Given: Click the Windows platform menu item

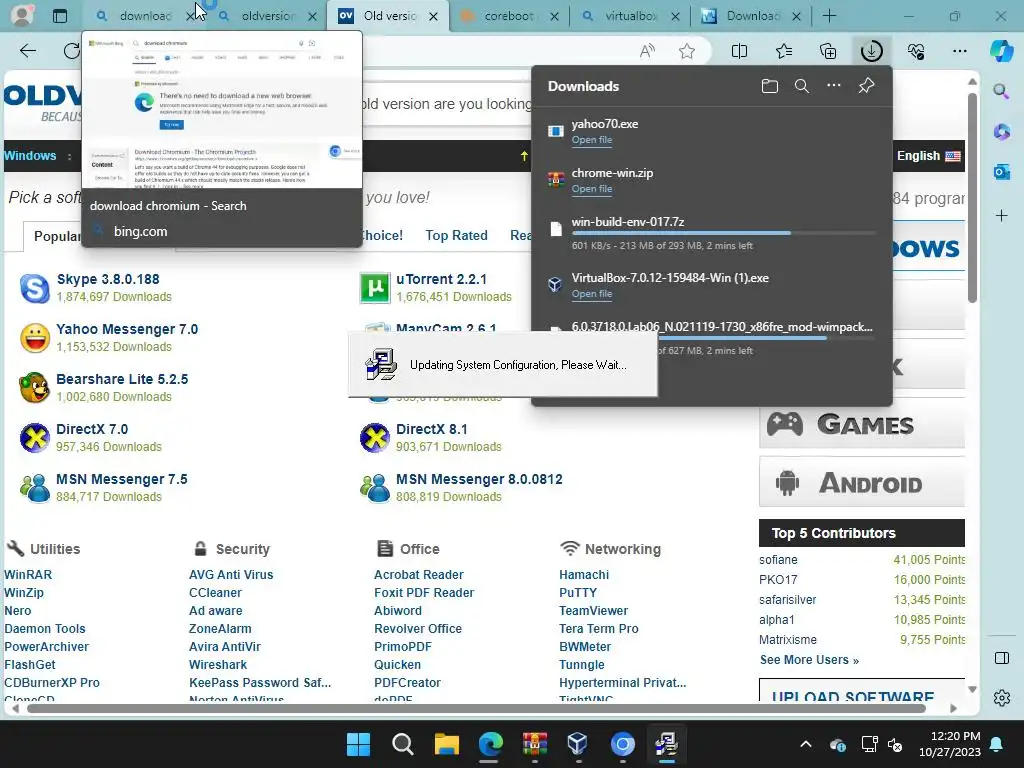Looking at the screenshot, I should click(x=30, y=155).
